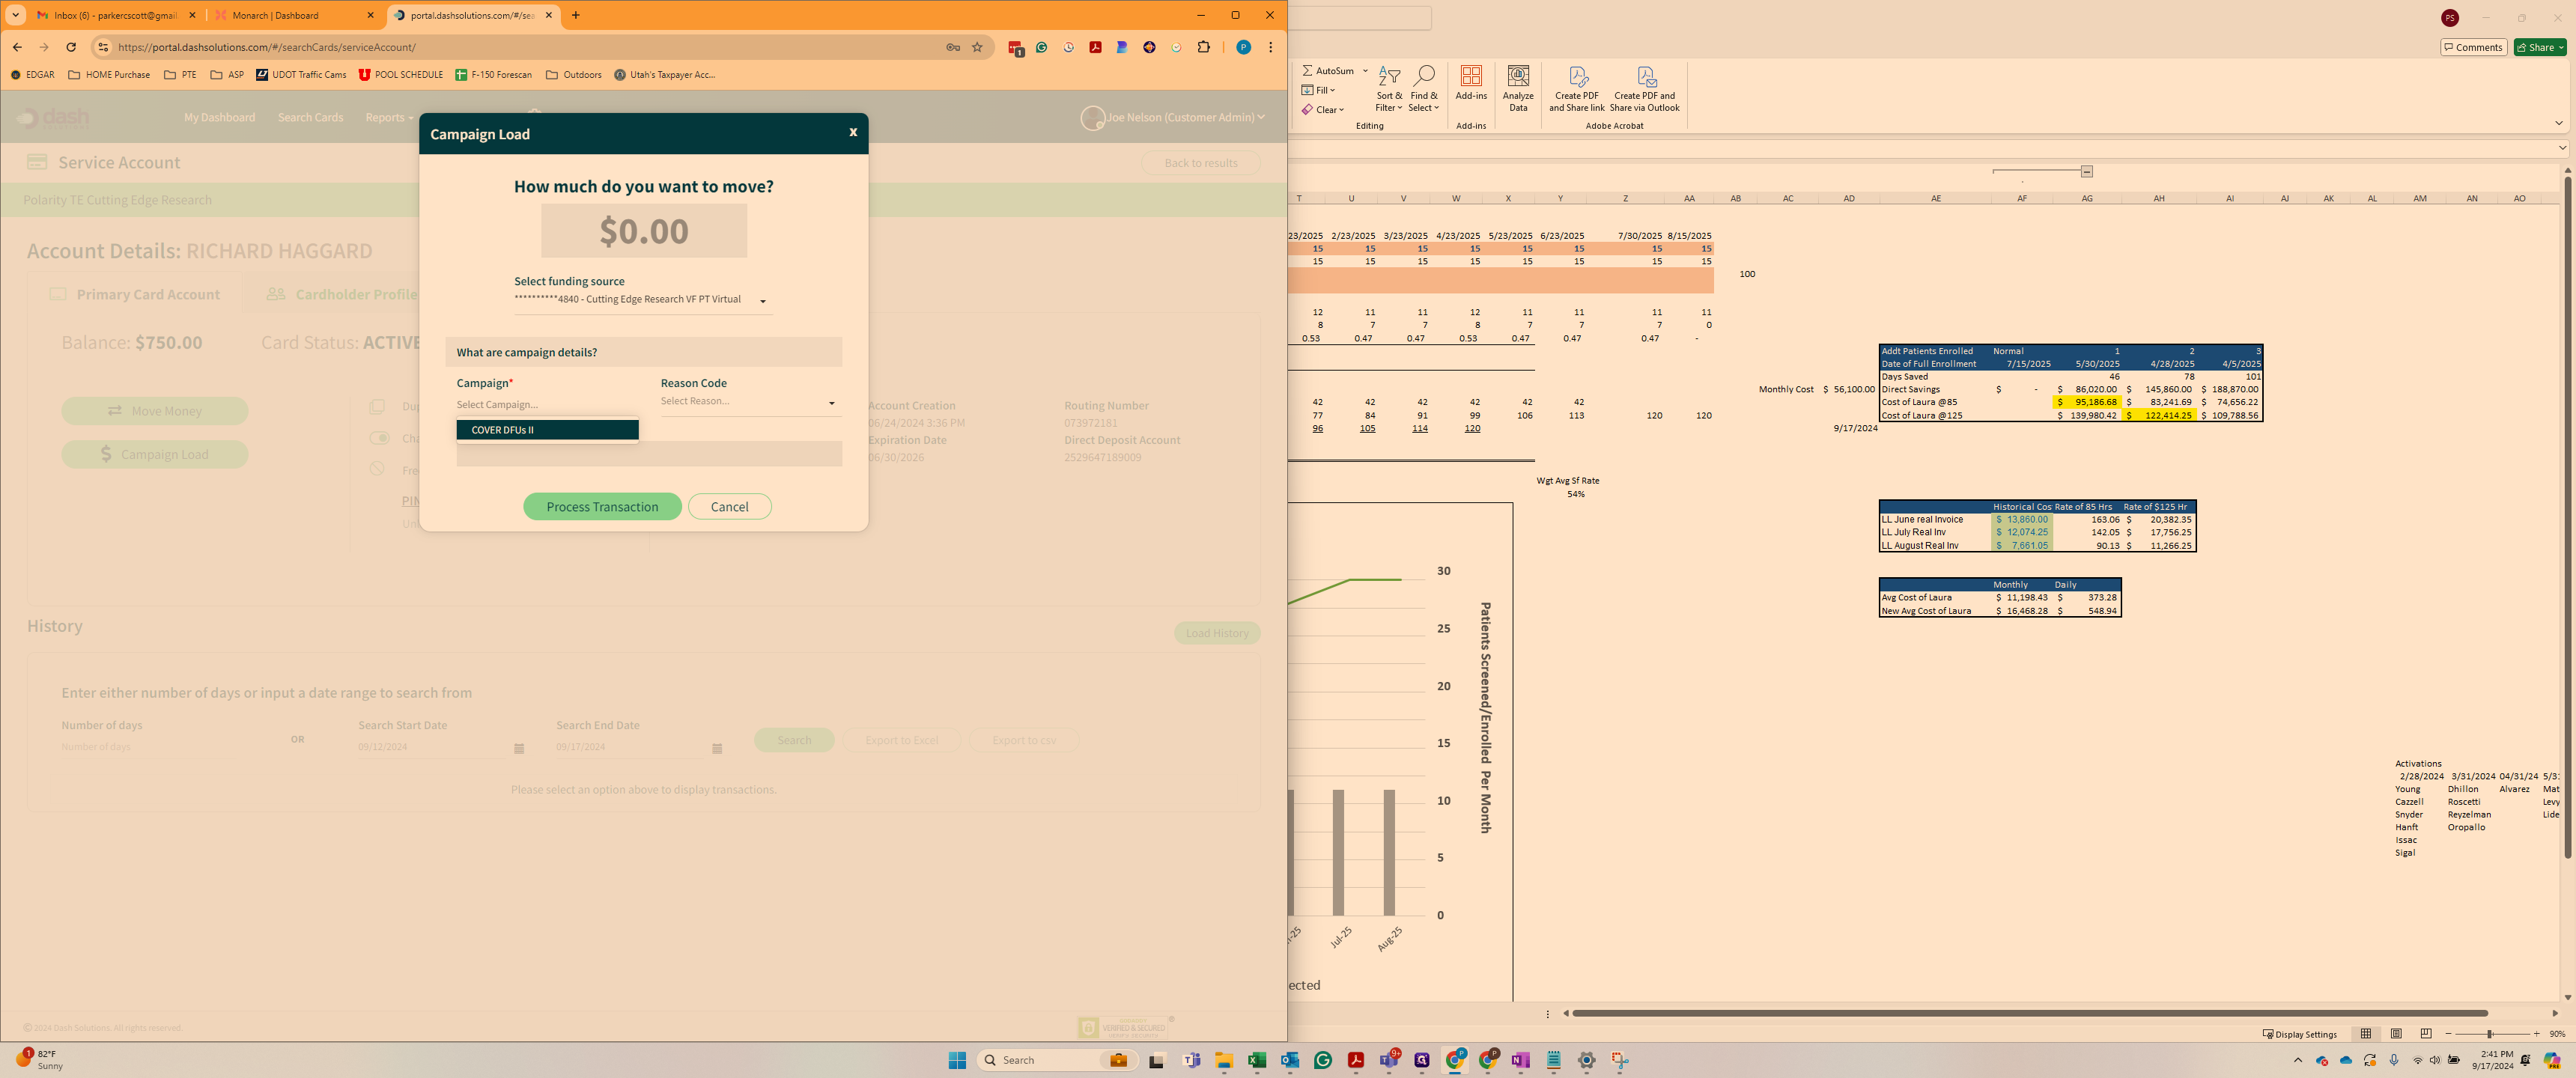Switch to Page Break Preview in Excel
2576x1078 pixels.
pos(2426,1034)
